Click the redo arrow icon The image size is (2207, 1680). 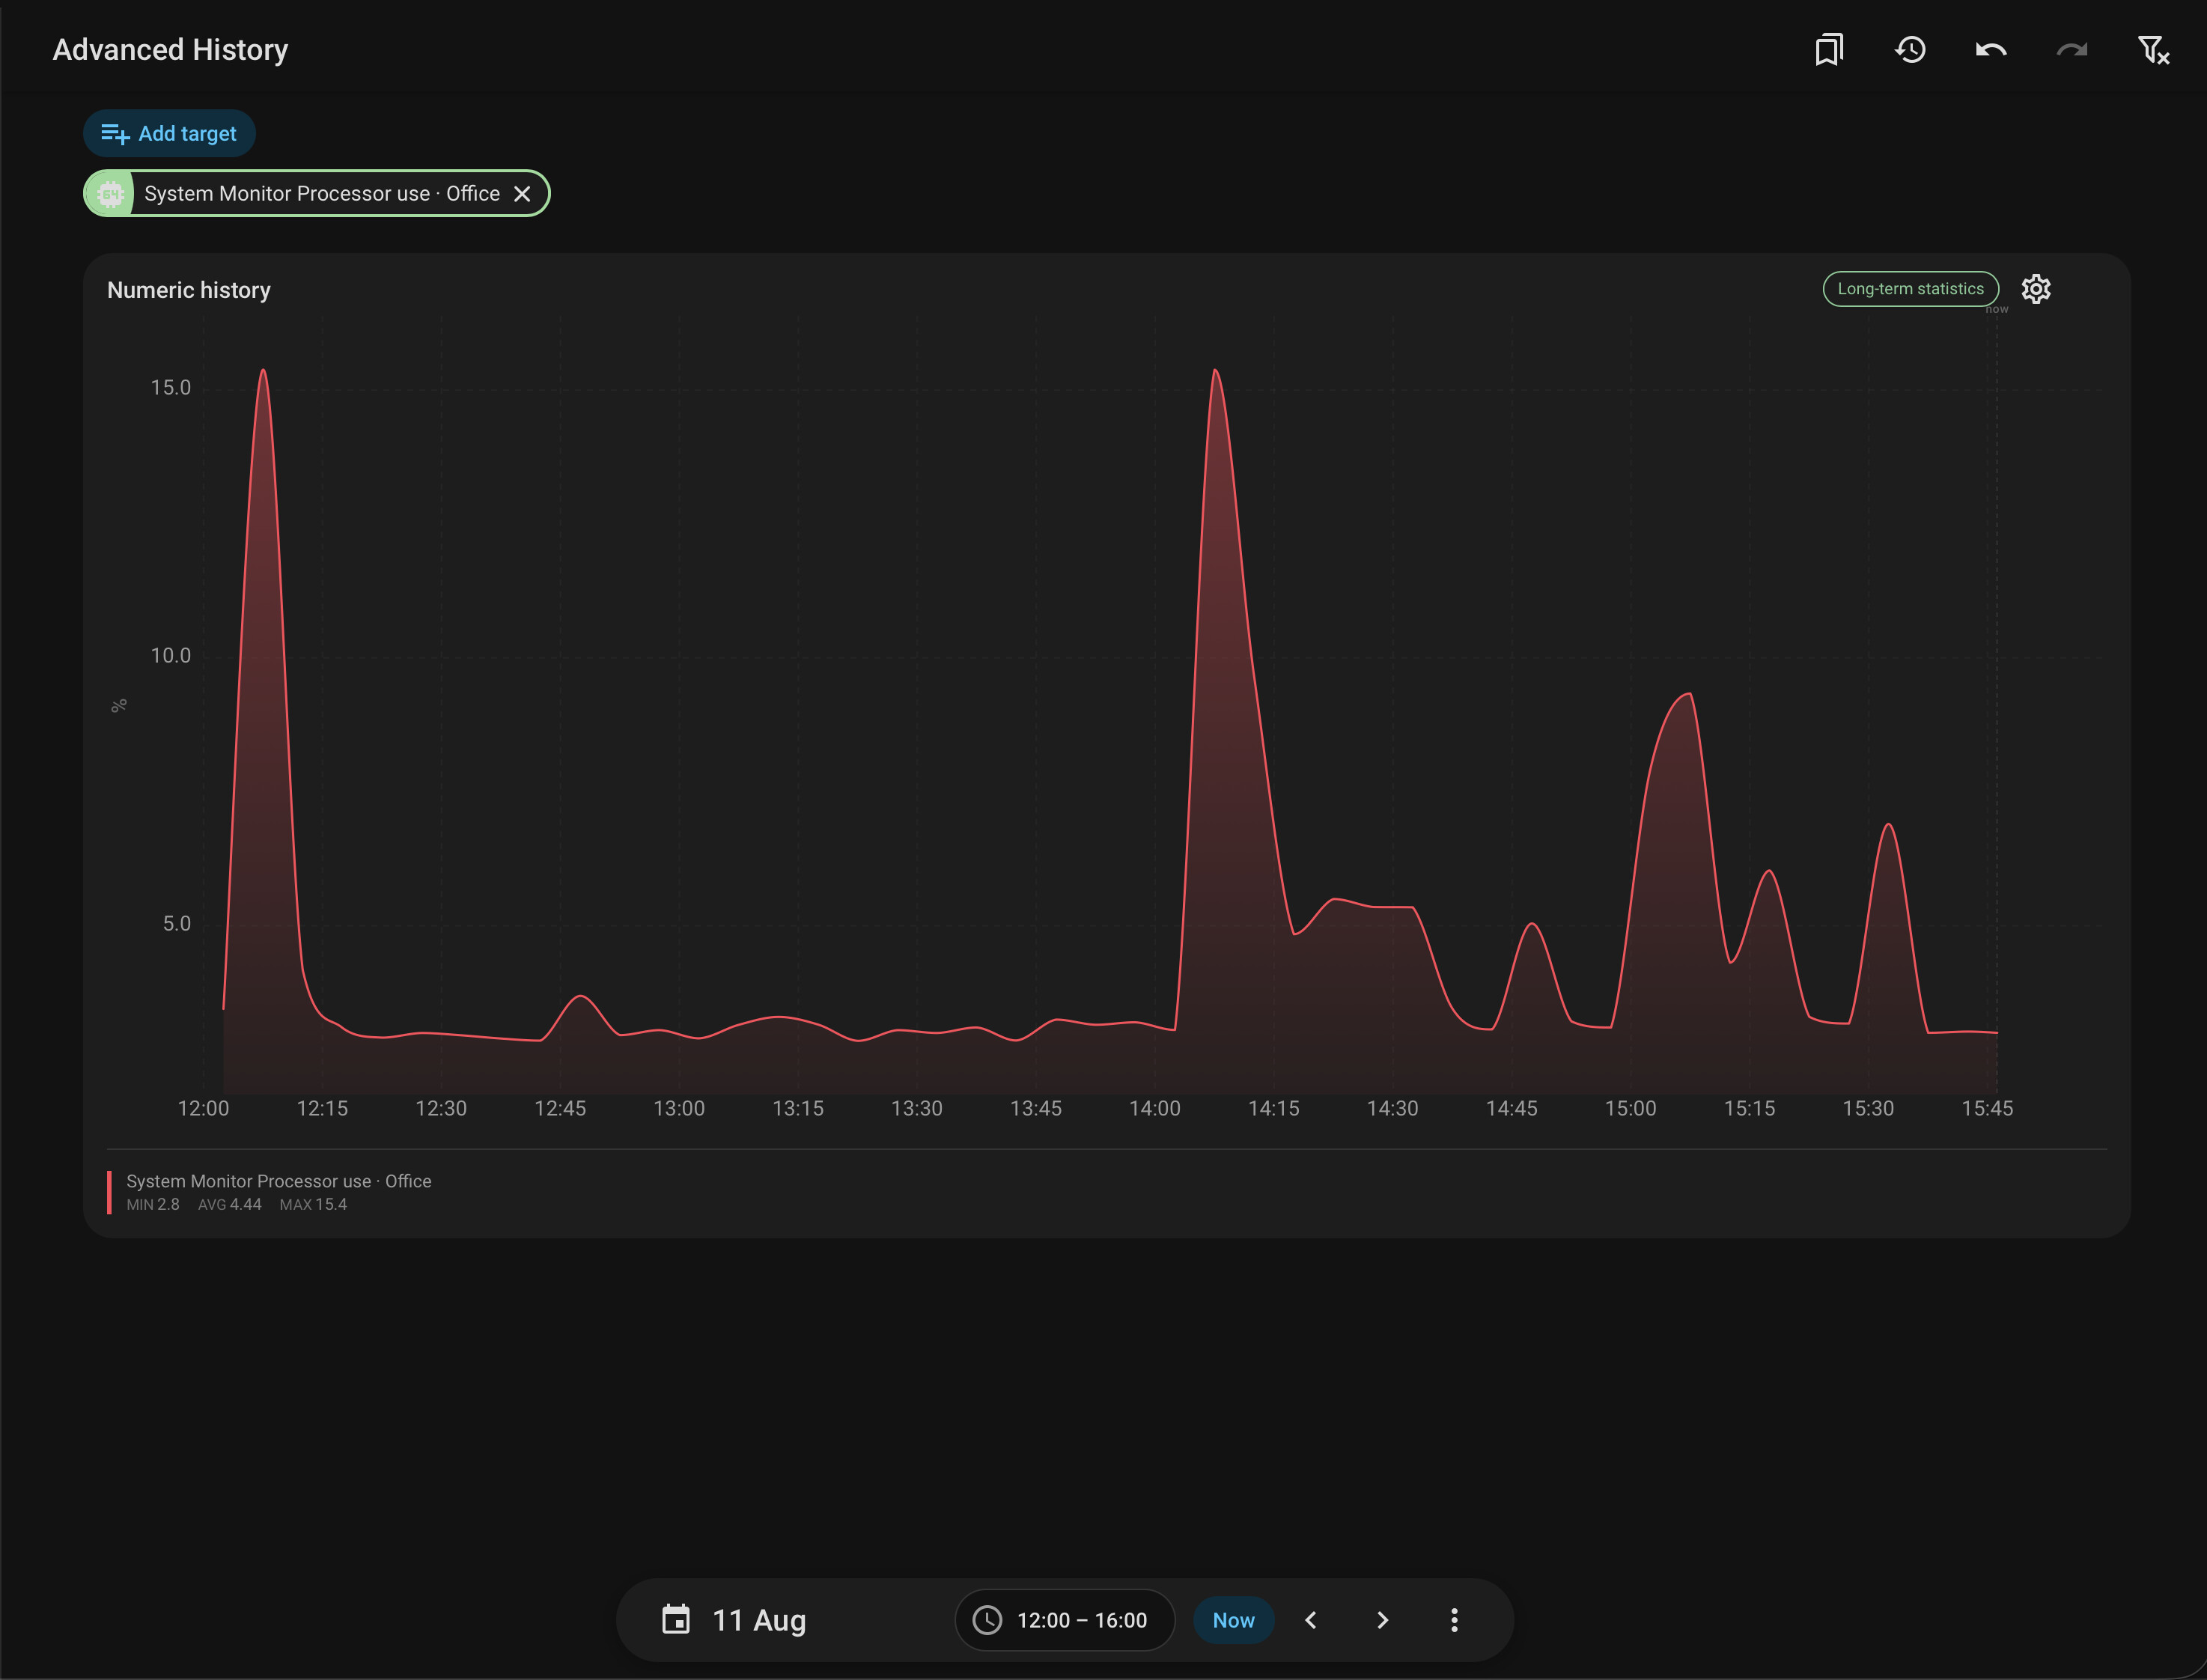tap(2072, 50)
